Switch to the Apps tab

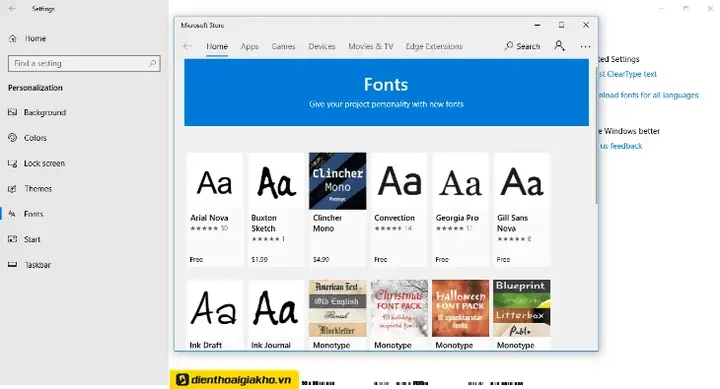tap(249, 46)
